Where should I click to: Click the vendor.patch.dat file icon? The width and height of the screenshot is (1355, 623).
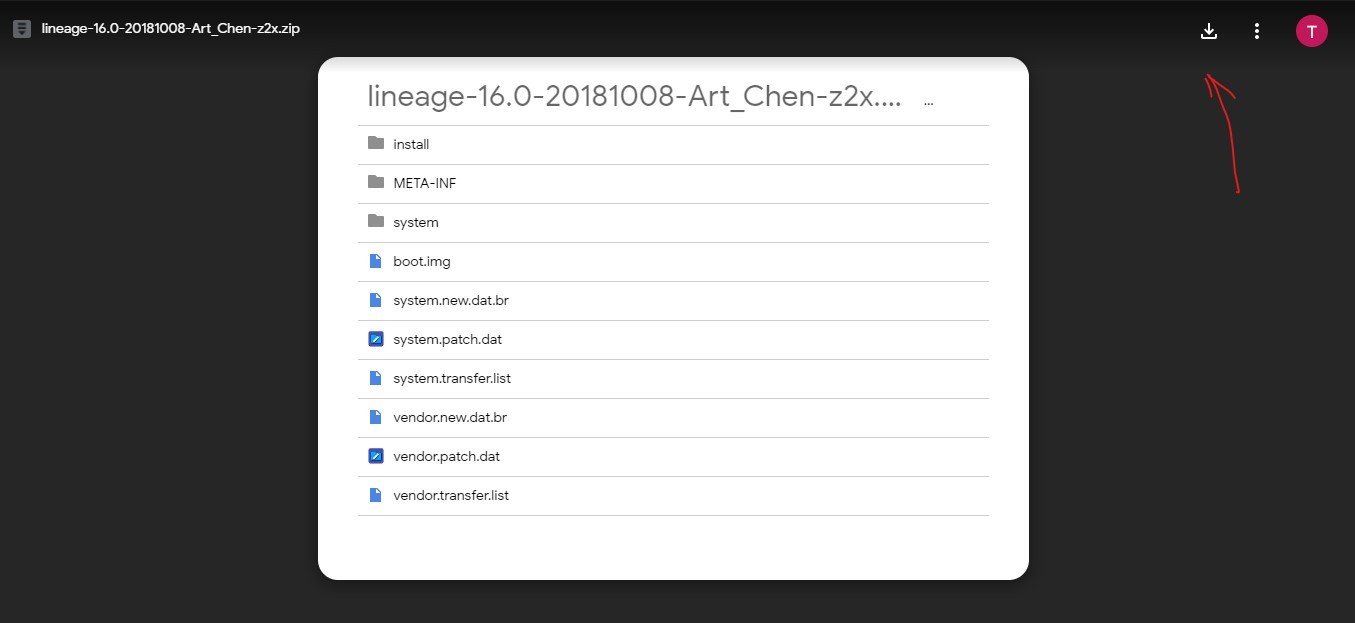point(376,456)
